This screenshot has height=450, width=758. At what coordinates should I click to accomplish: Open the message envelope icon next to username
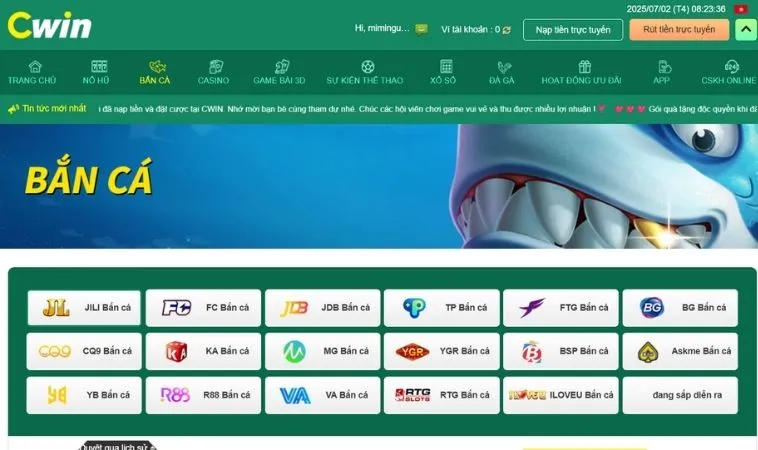[x=422, y=29]
